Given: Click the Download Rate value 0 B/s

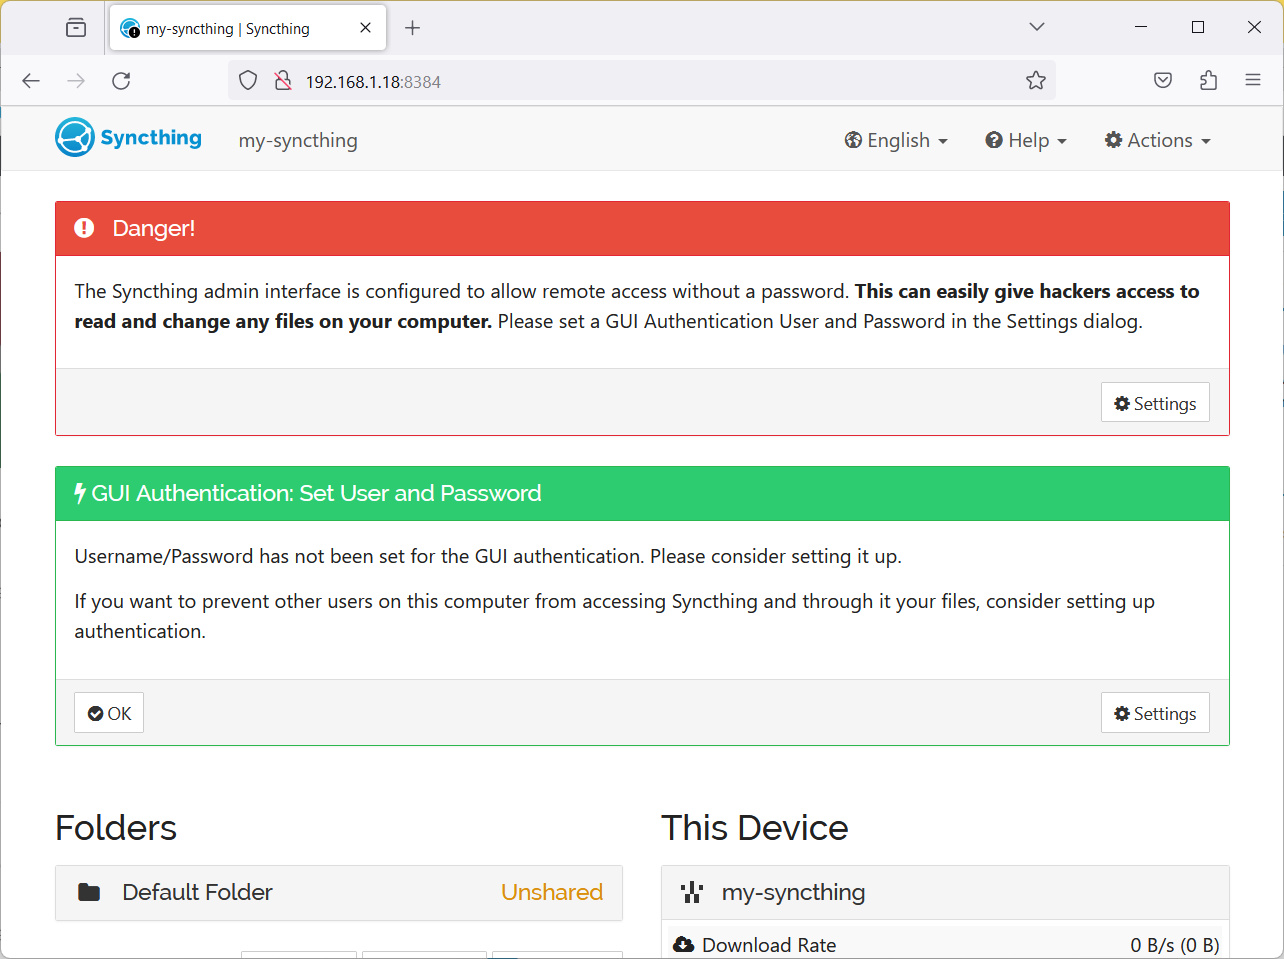Looking at the screenshot, I should click(x=1175, y=945).
